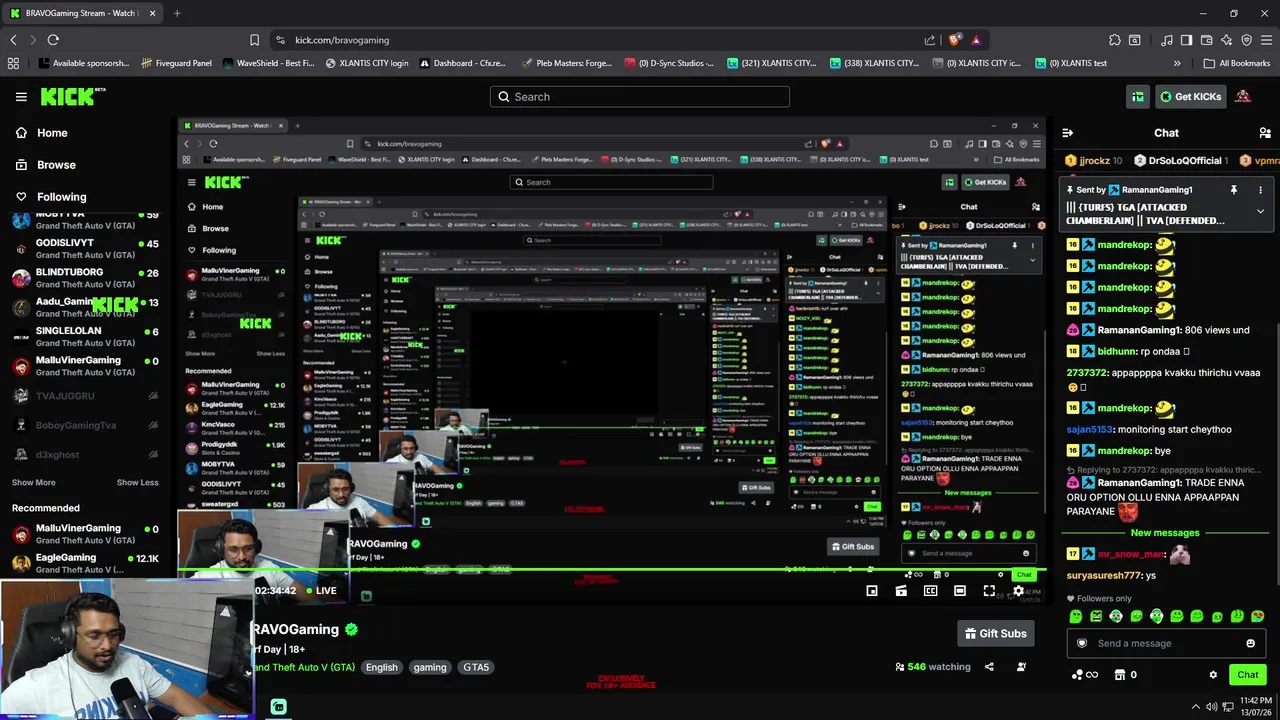The image size is (1280, 720).
Task: Select the BRAVOGaming Stream browser tab
Action: coord(81,13)
